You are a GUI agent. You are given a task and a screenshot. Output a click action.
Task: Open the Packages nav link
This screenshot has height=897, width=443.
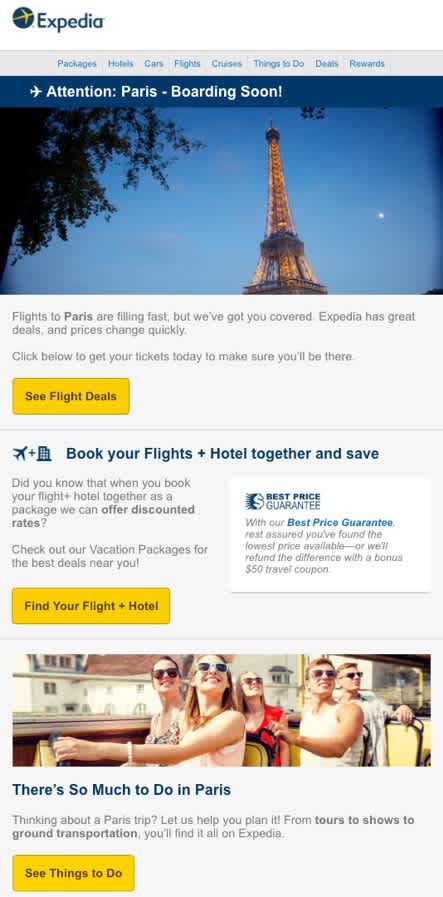77,63
